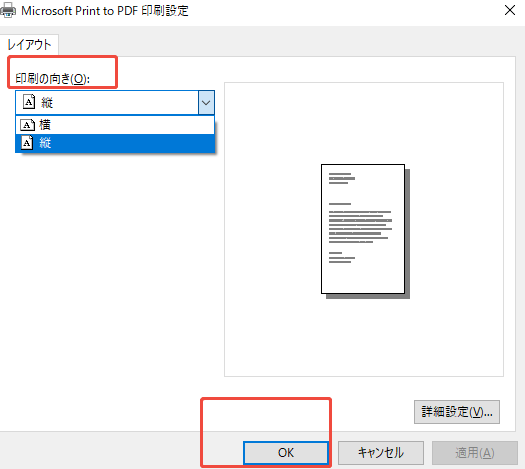Click the portrait page icon beside highlighted 縦
The width and height of the screenshot is (525, 469).
[x=27, y=143]
